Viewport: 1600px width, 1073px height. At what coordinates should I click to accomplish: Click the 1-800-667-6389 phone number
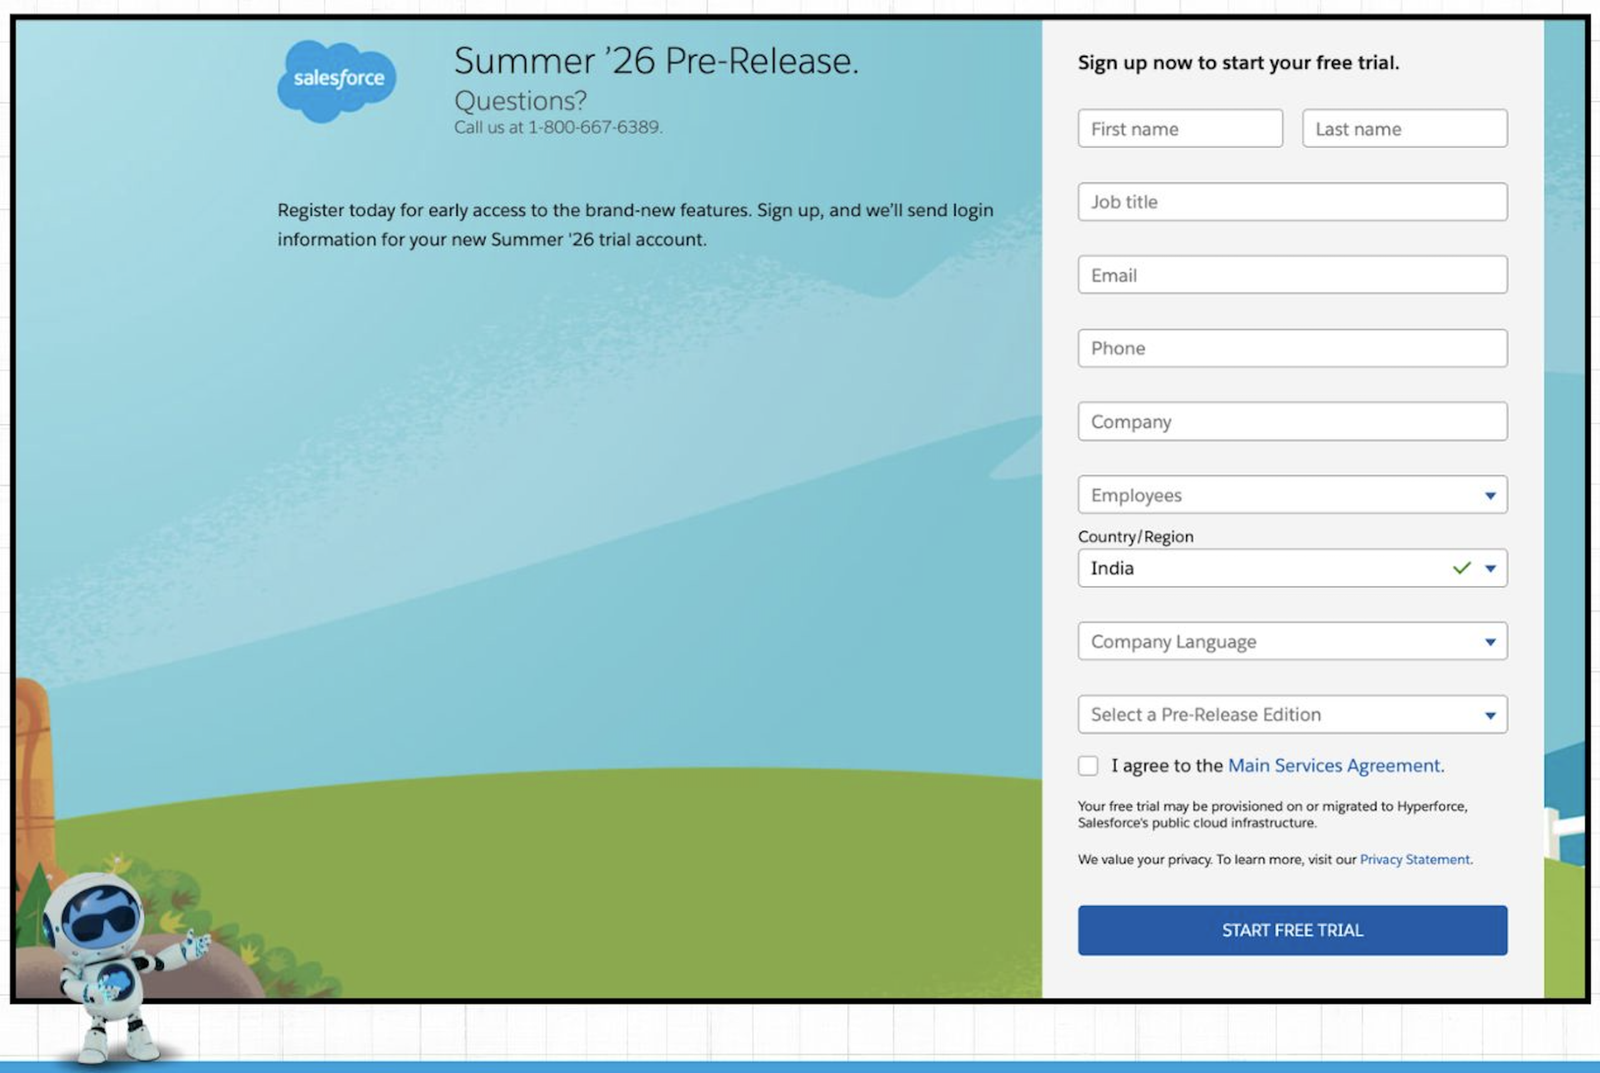596,127
